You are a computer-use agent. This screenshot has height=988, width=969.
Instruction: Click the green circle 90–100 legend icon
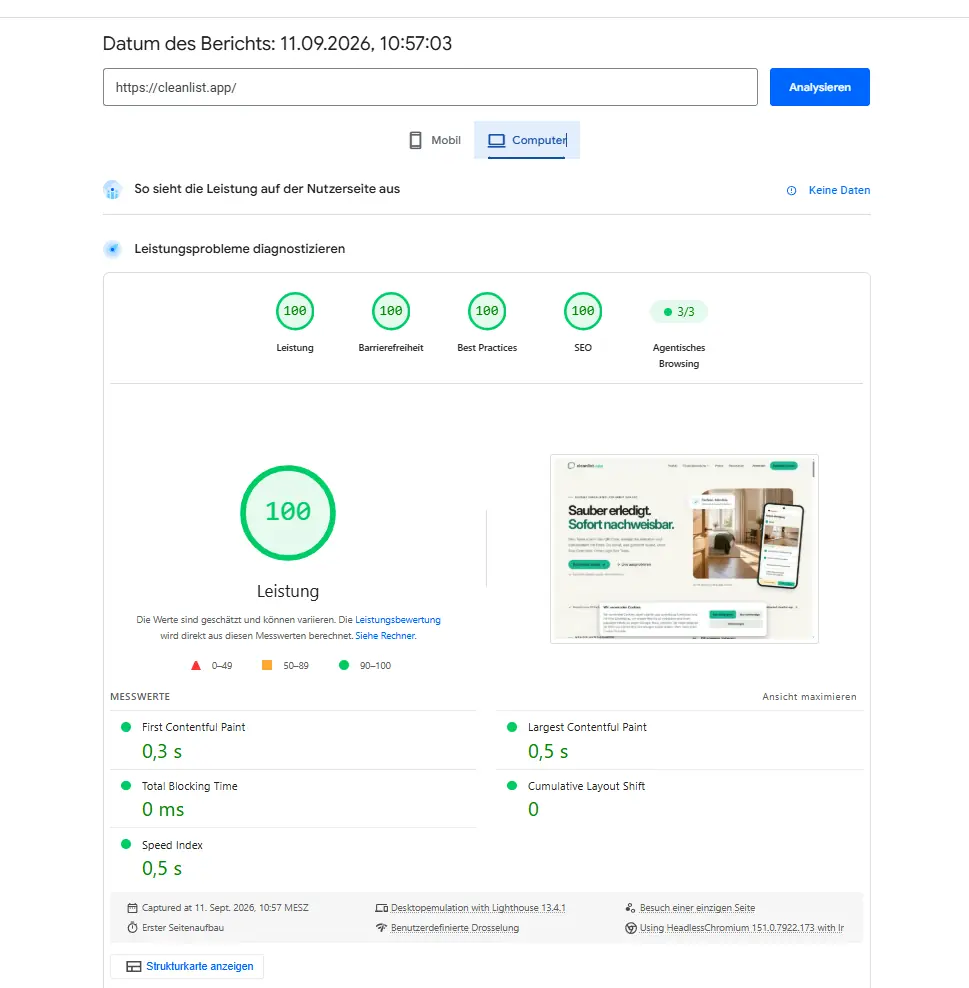[344, 665]
